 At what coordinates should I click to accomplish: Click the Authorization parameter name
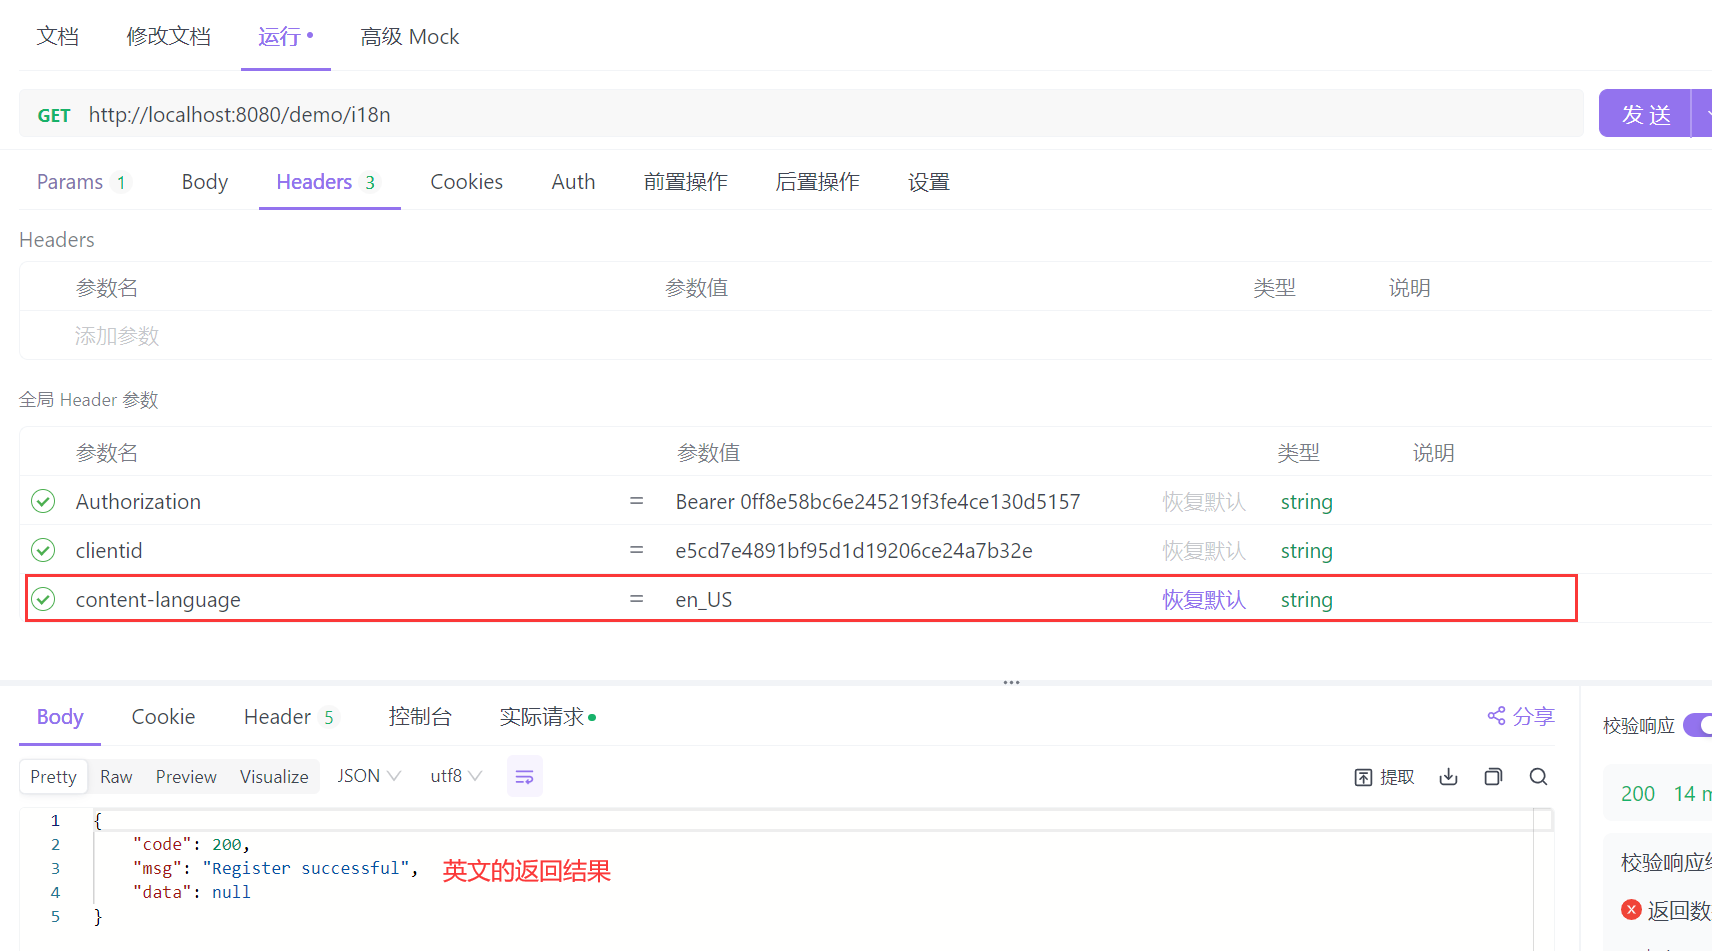point(138,502)
